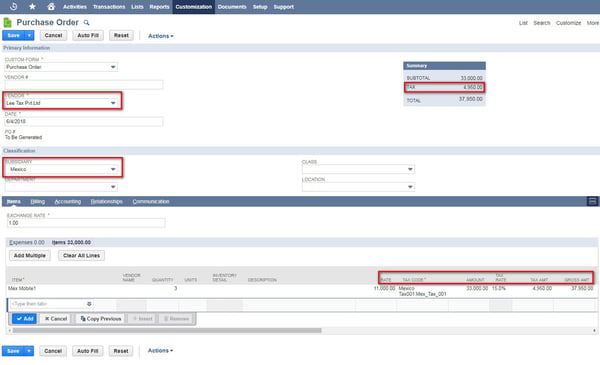Switch to the Communication subtab

(151, 202)
